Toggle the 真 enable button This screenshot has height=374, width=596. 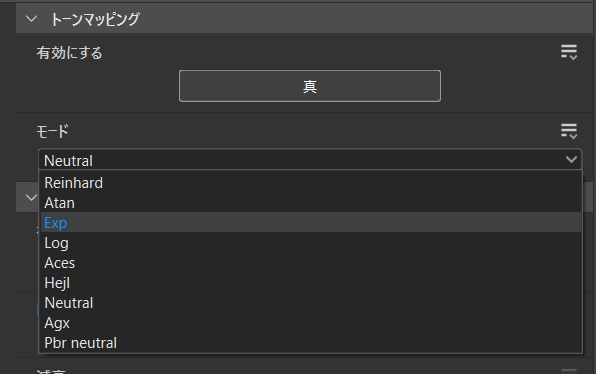coord(310,86)
